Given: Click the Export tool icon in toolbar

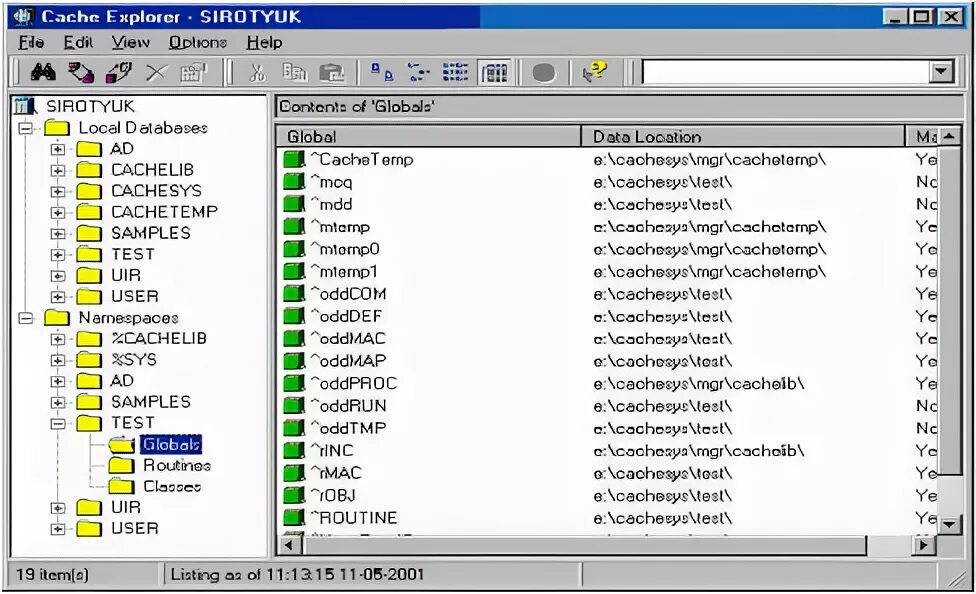Looking at the screenshot, I should coord(81,72).
